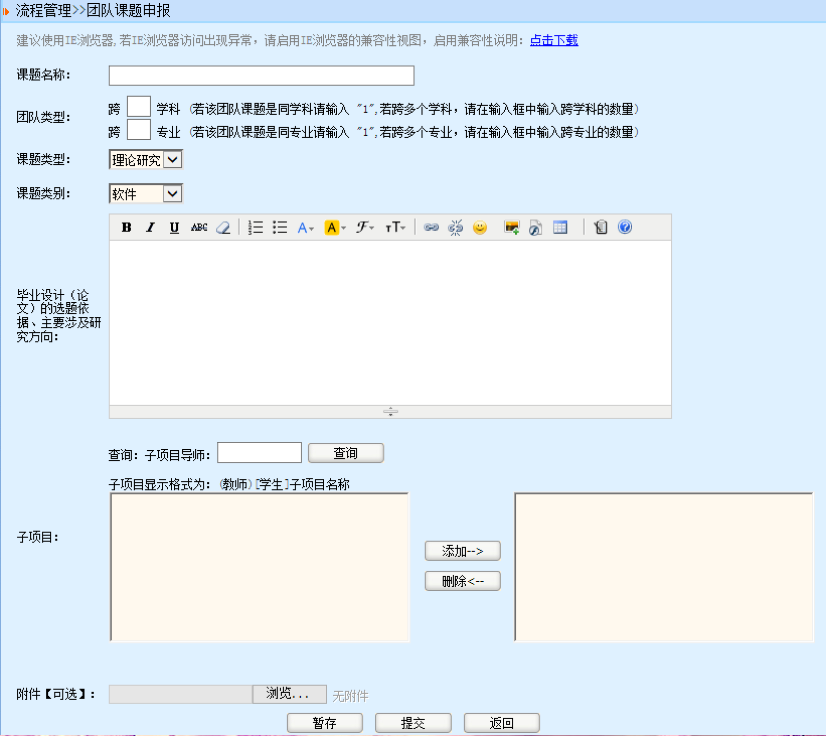Screen dimensions: 826x736
Task: Insert a bulleted list
Action: click(280, 227)
